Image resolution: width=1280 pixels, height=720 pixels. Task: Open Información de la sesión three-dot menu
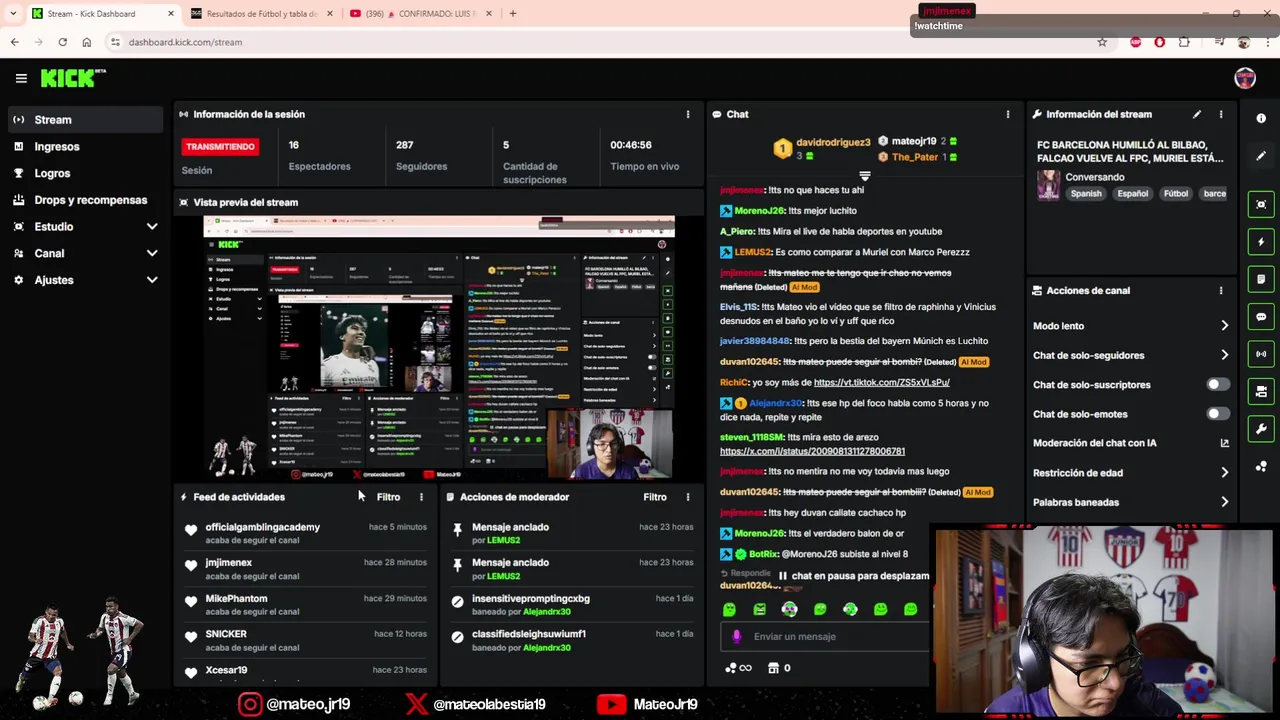[x=688, y=114]
